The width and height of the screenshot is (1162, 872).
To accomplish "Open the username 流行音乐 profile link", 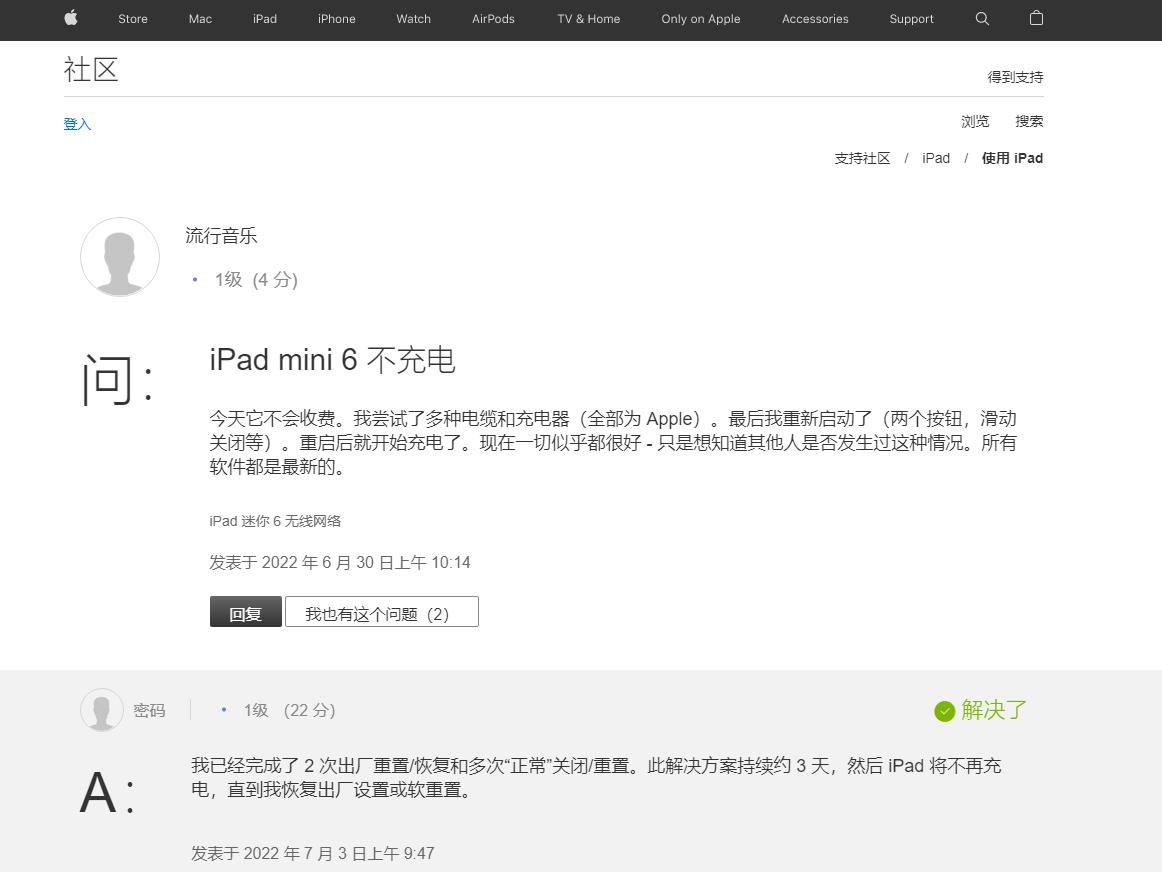I will point(221,236).
